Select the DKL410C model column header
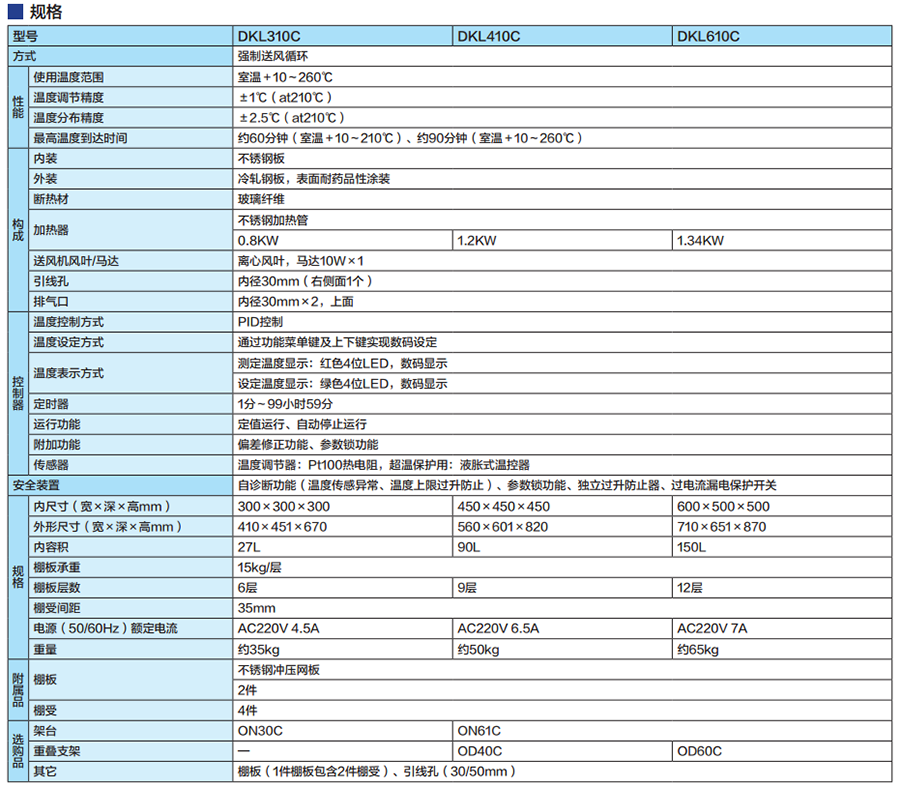This screenshot has height=786, width=900. (488, 37)
